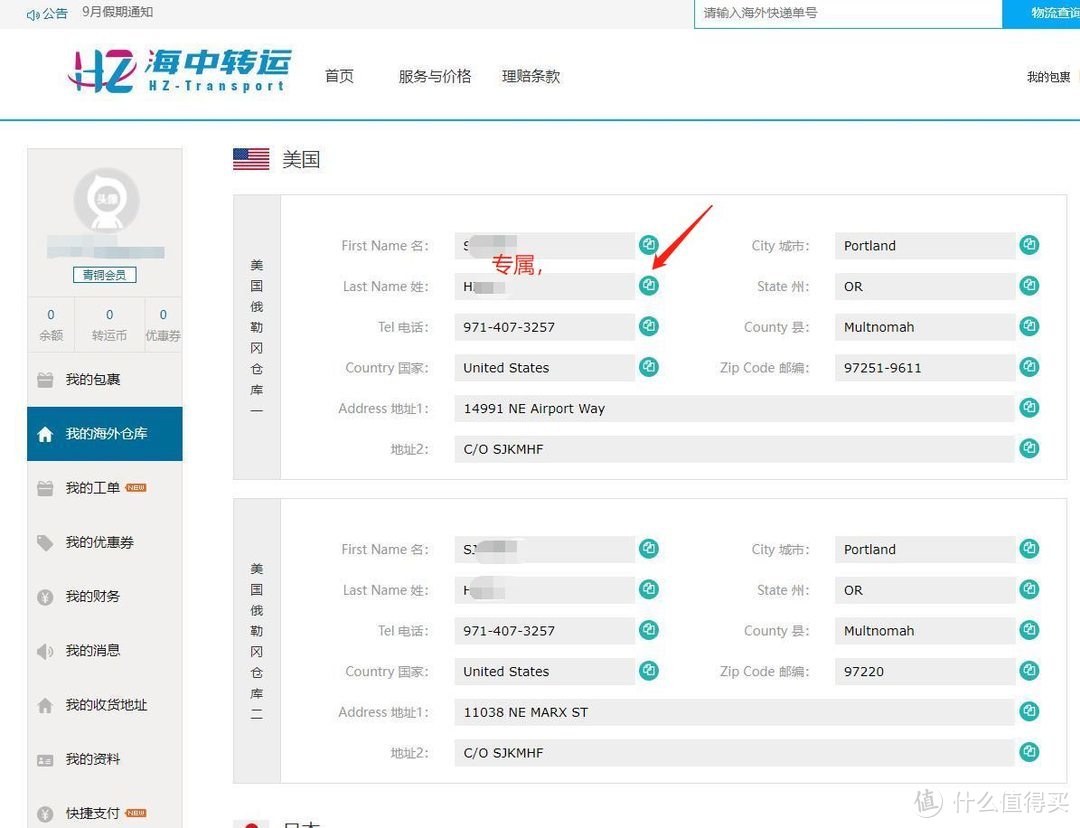Open the 首页 menu item
Screen dimensions: 1080x828
[x=339, y=75]
